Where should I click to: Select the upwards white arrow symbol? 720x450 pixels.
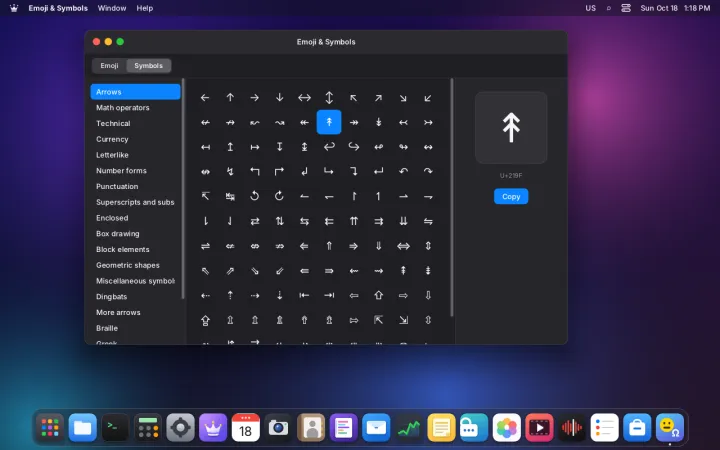(x=379, y=295)
